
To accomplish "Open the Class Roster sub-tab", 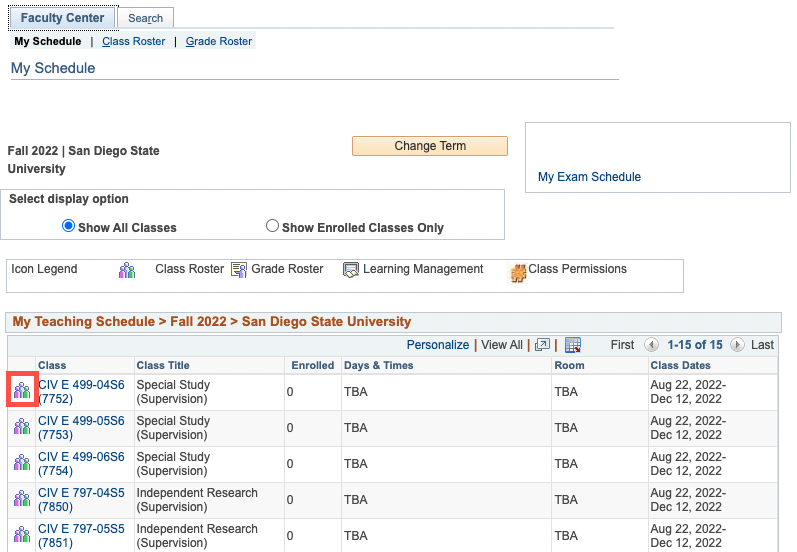I will pos(134,41).
